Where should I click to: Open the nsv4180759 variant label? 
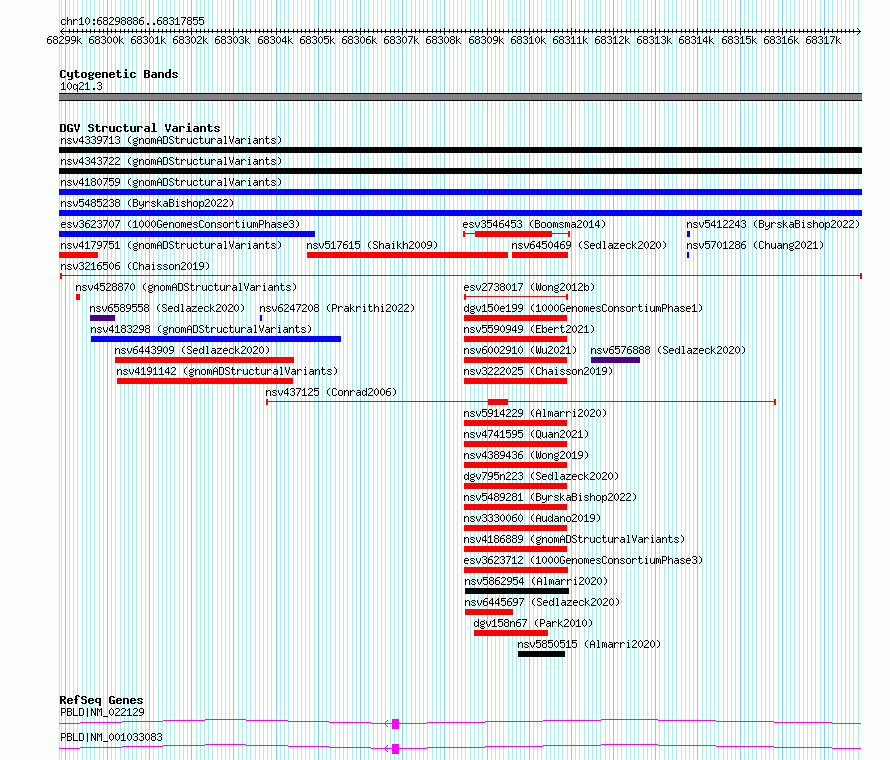[x=171, y=182]
